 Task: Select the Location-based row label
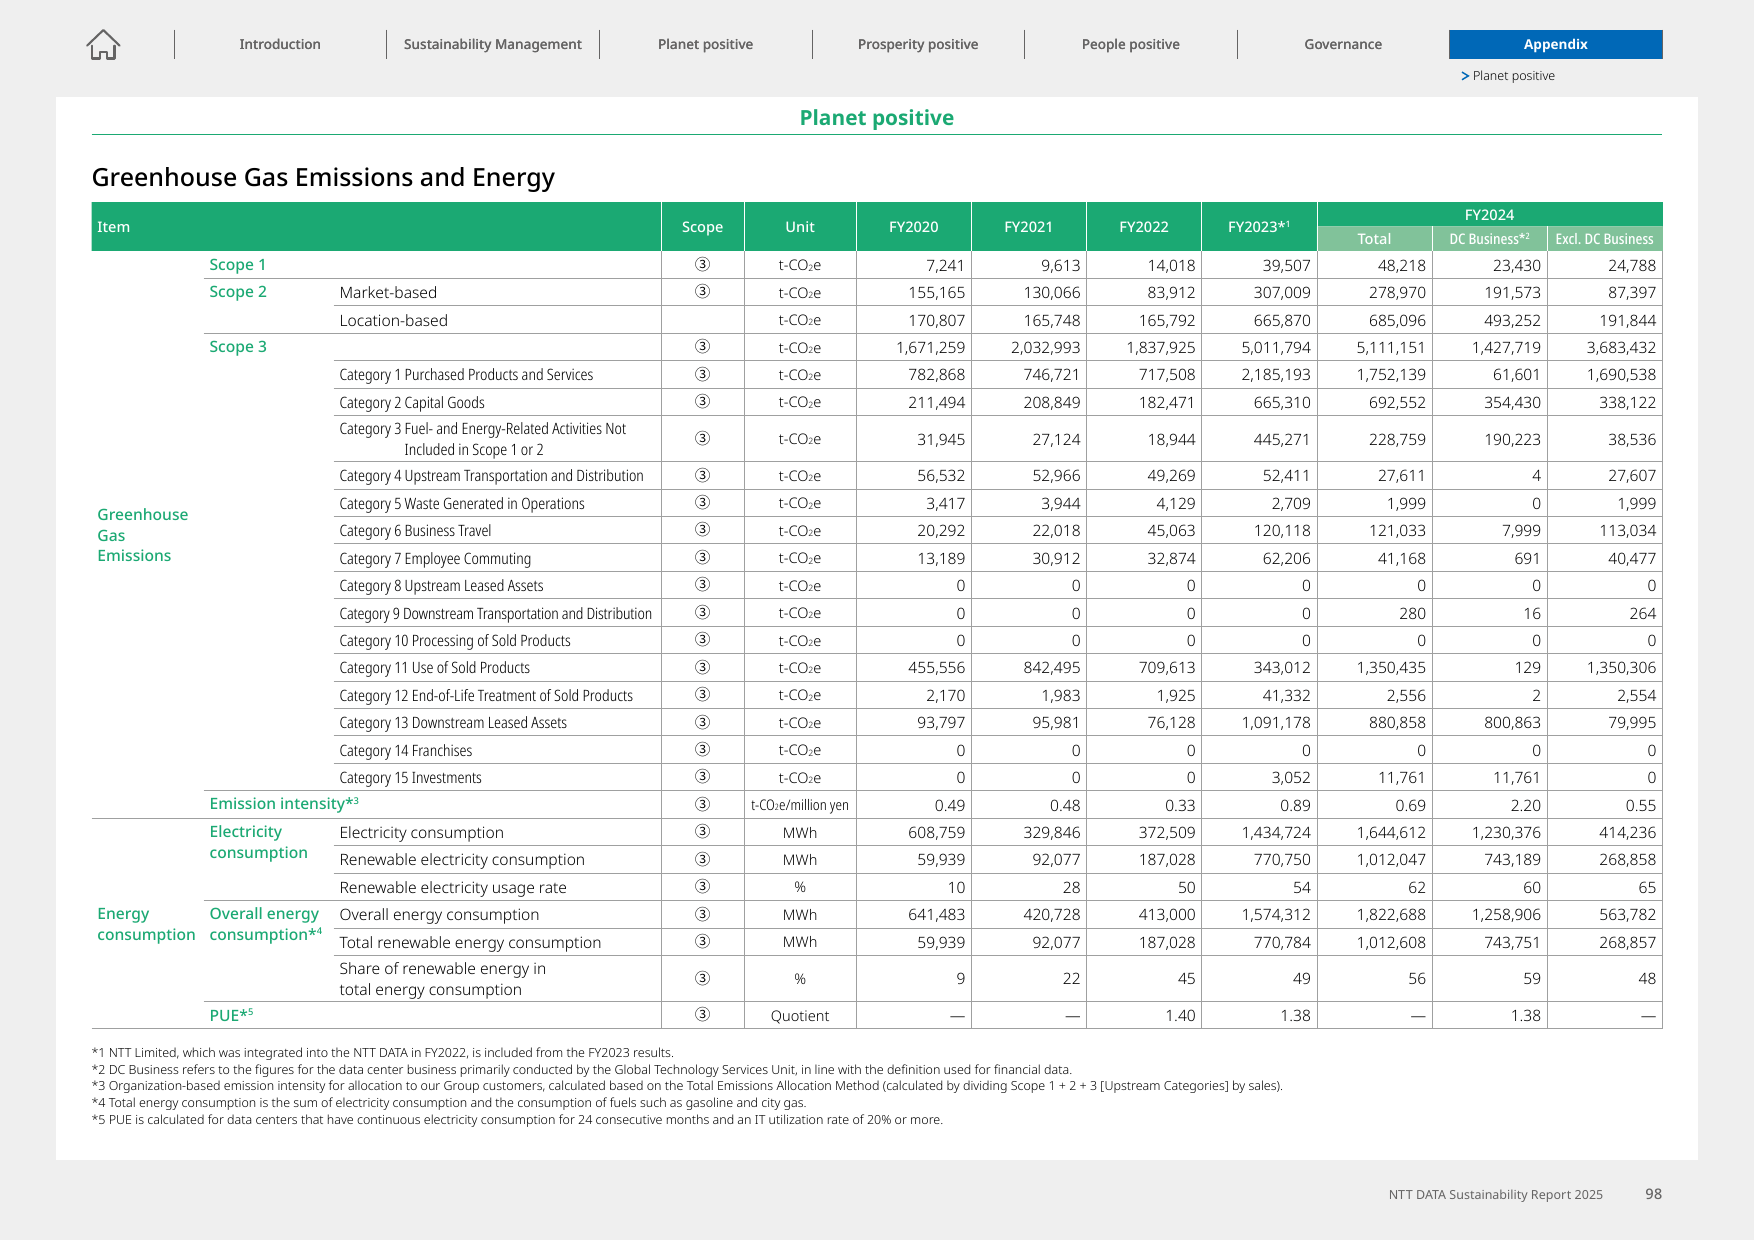[x=393, y=321]
